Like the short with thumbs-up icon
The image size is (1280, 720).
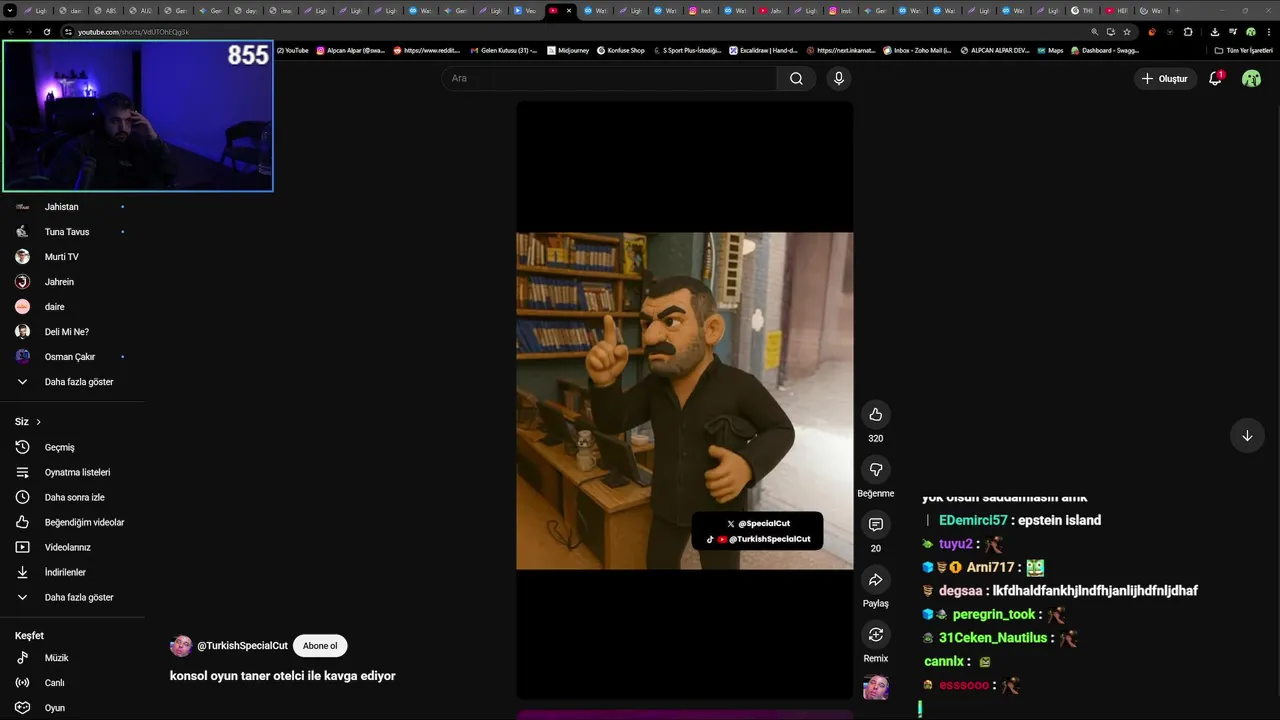876,414
